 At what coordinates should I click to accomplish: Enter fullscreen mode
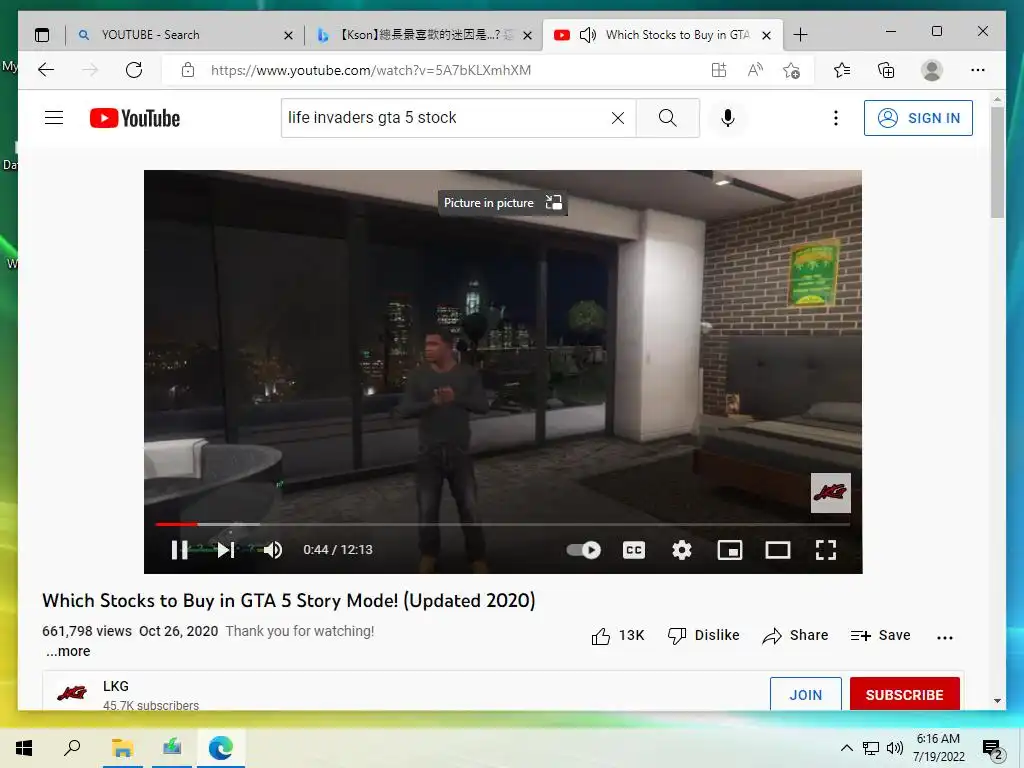coord(826,550)
